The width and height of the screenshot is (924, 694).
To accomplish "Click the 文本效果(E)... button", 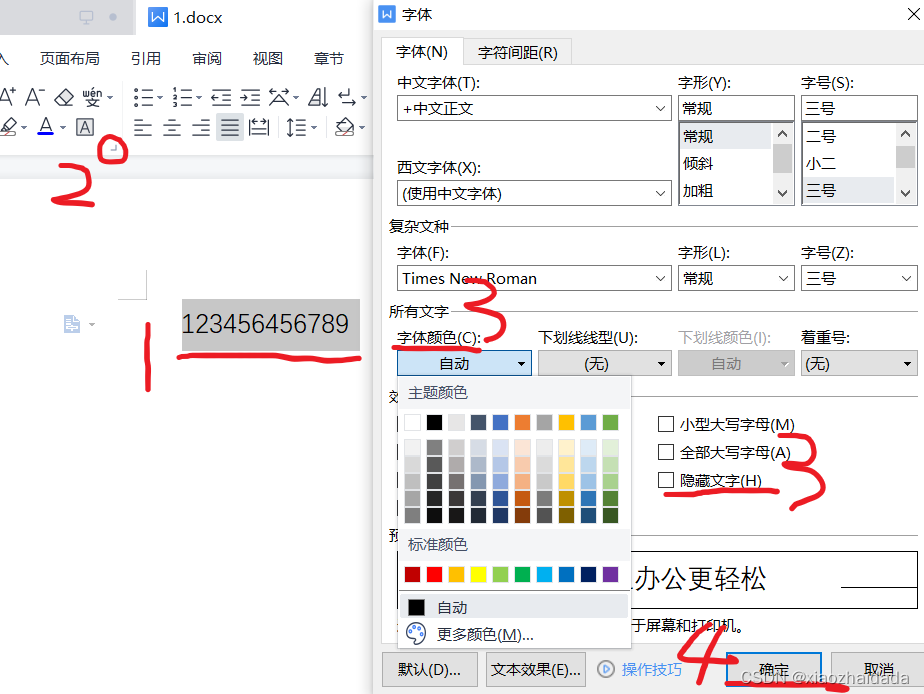I will (x=536, y=669).
